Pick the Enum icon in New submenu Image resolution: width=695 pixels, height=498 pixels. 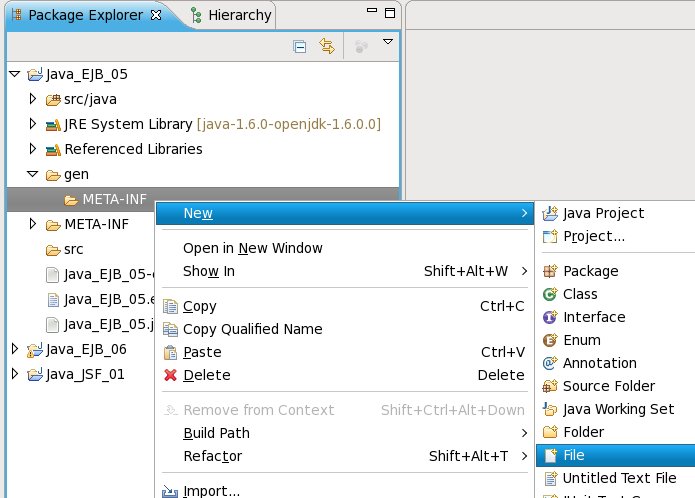tap(549, 340)
